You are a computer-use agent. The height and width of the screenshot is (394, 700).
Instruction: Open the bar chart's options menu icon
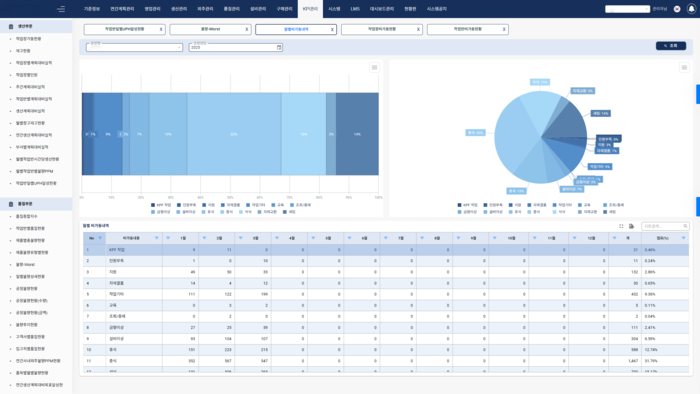pos(374,67)
